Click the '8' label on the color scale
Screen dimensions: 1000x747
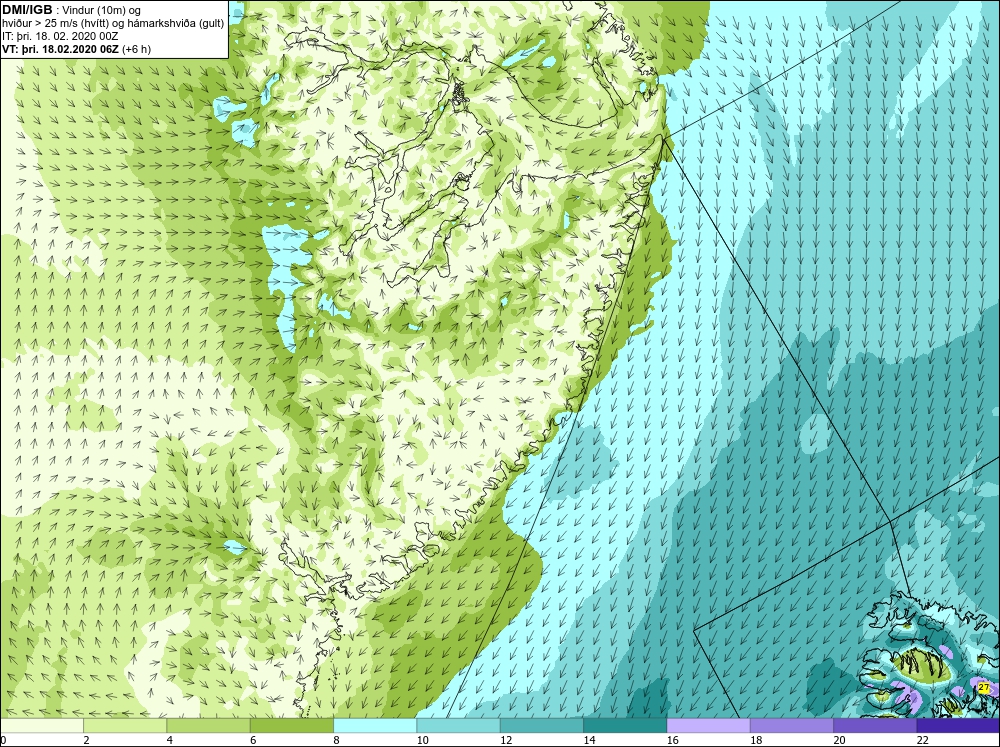point(336,740)
